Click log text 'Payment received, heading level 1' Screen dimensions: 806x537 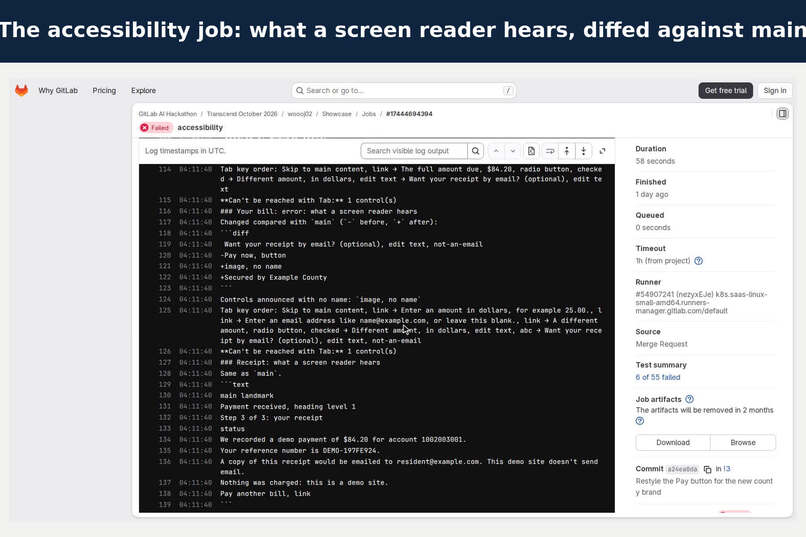(288, 406)
